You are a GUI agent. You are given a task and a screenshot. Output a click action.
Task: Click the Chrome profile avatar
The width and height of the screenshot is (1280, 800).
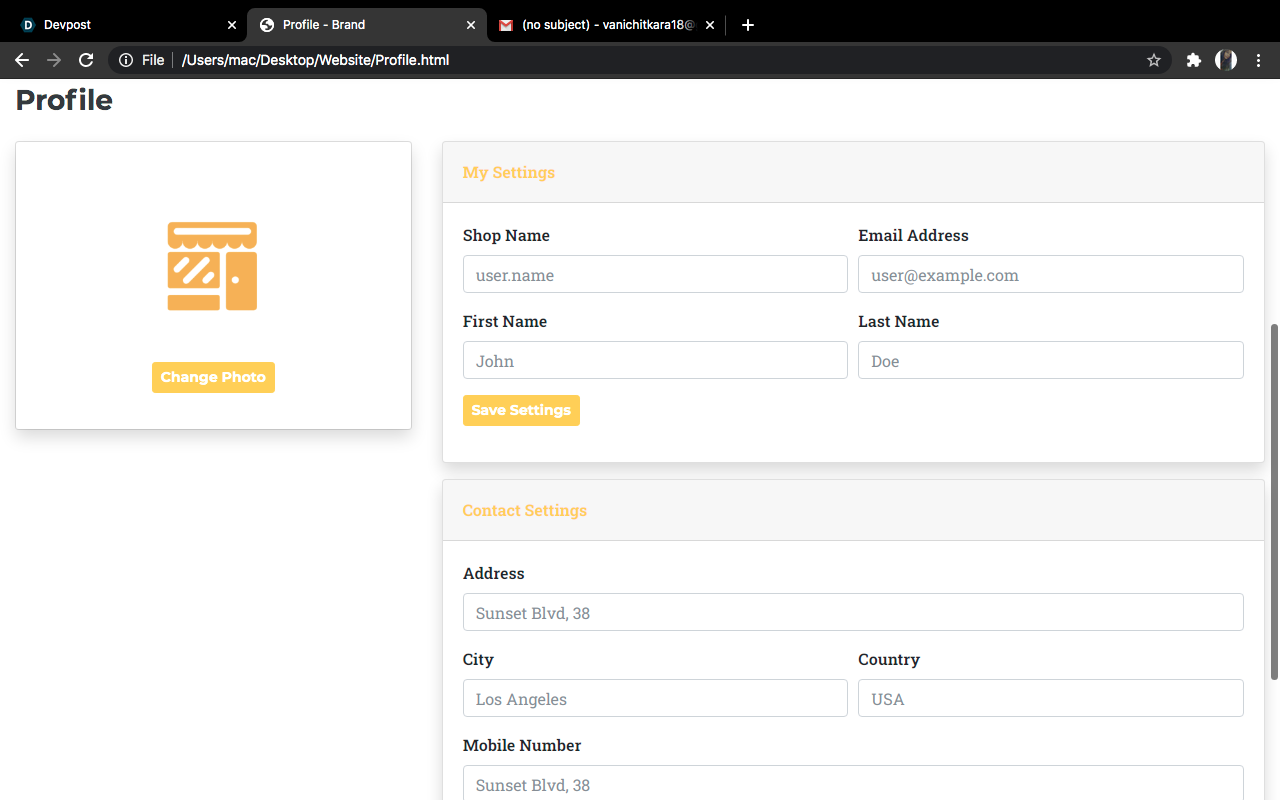[x=1225, y=59]
